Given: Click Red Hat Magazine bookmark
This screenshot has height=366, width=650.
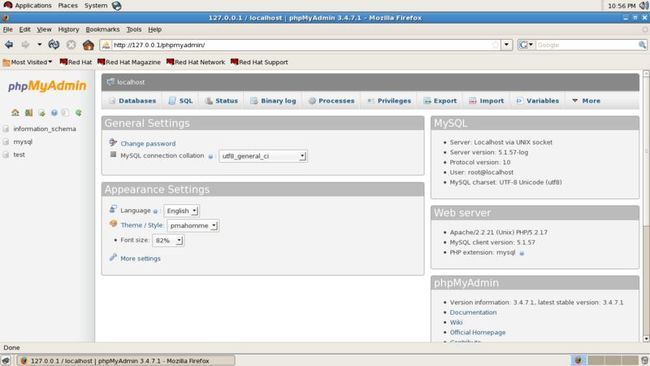Looking at the screenshot, I should coord(129,62).
